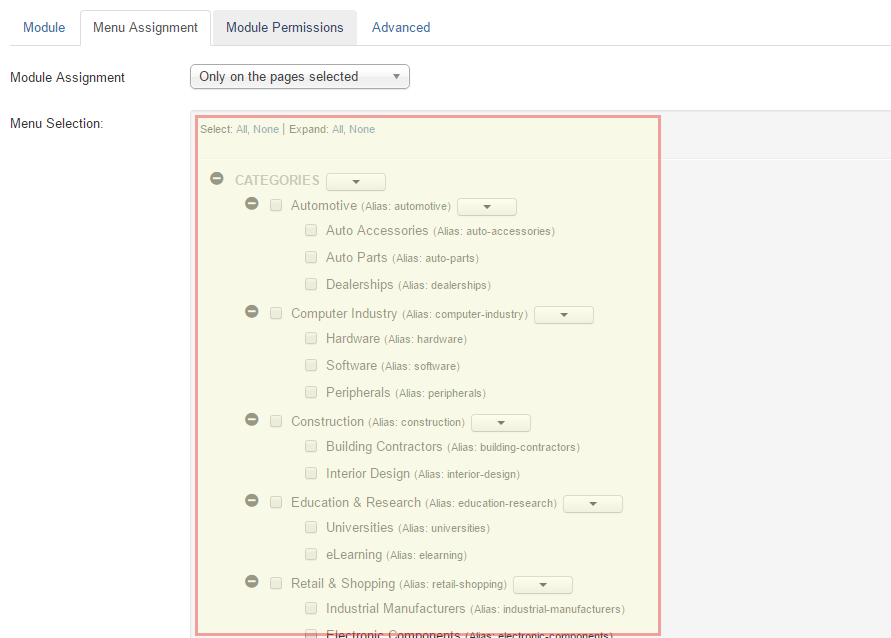
Task: Open the dropdown beside Automotive
Action: [487, 207]
